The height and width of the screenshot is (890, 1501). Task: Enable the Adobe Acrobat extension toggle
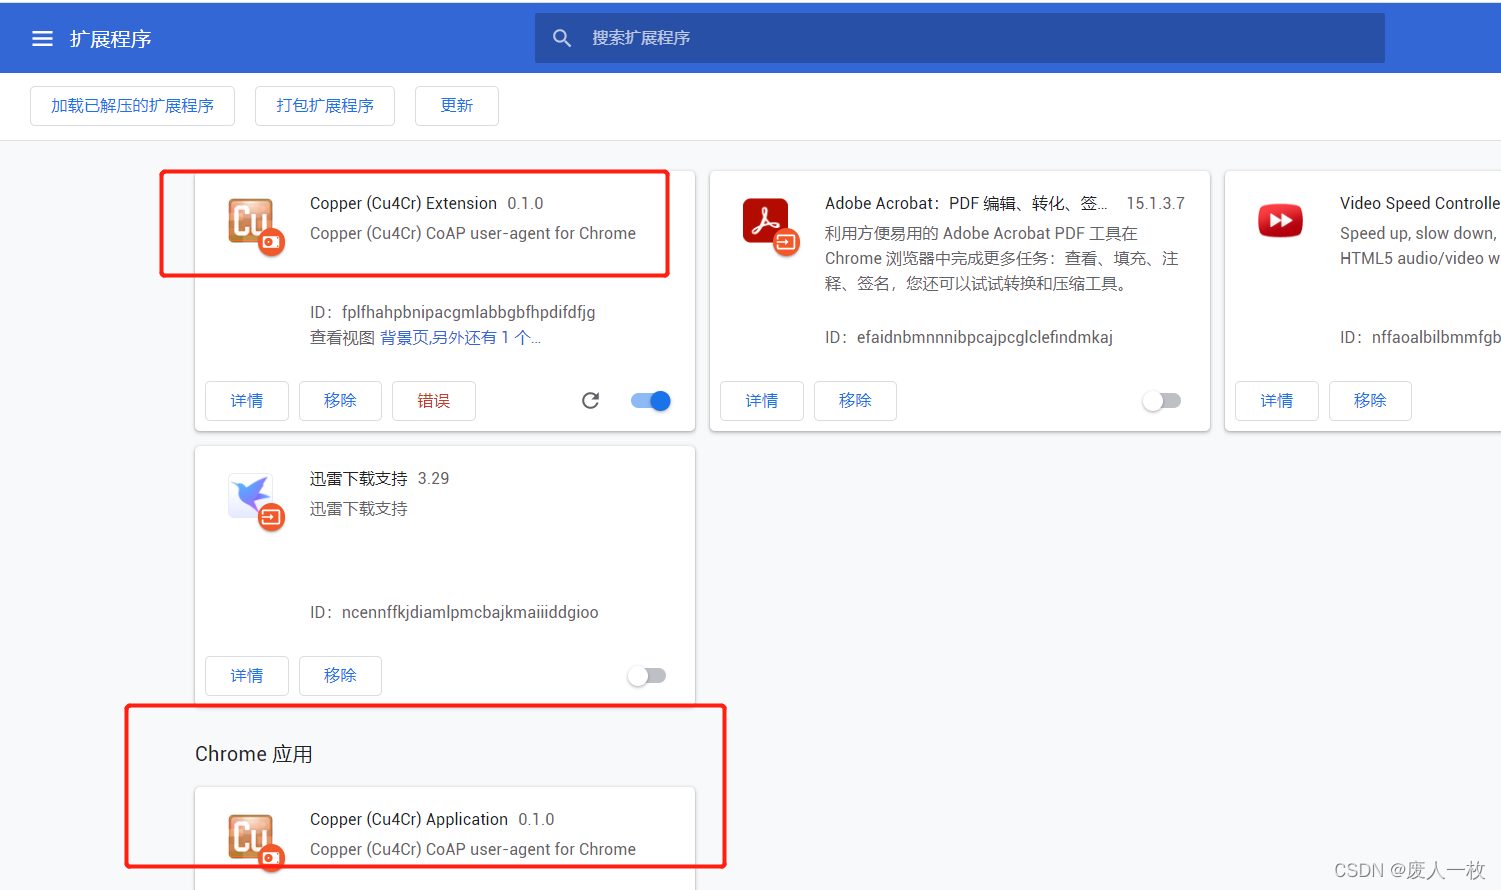pos(1161,400)
